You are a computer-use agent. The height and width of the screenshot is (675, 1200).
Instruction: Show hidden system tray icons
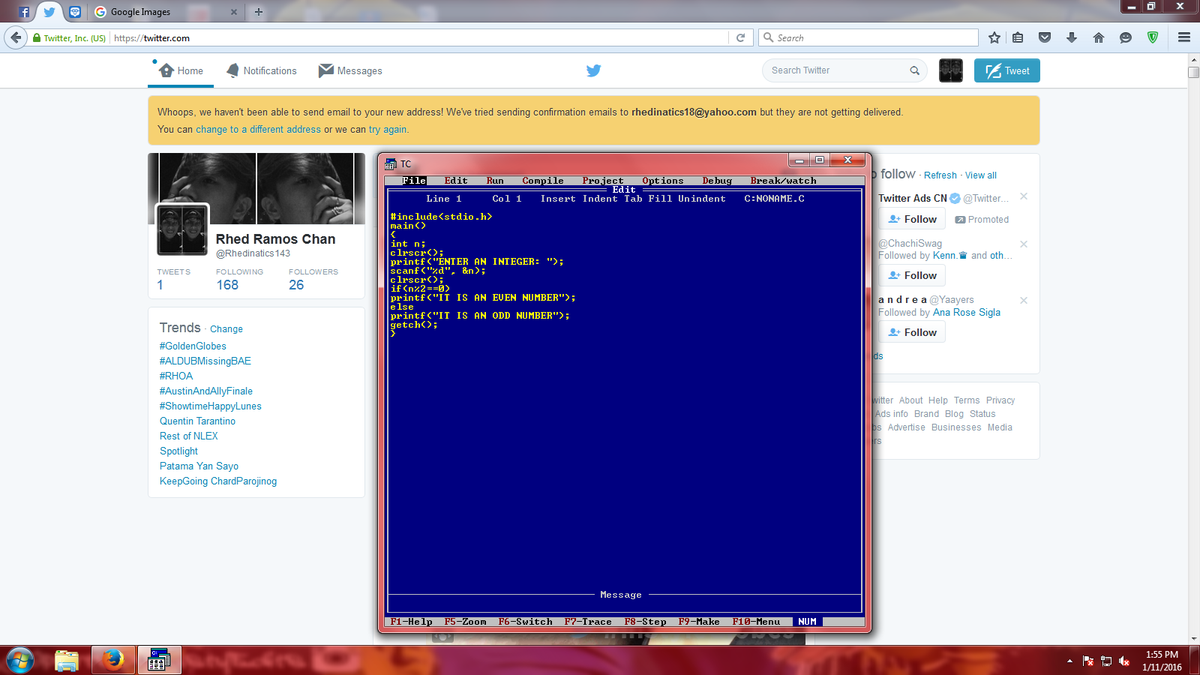[1070, 660]
